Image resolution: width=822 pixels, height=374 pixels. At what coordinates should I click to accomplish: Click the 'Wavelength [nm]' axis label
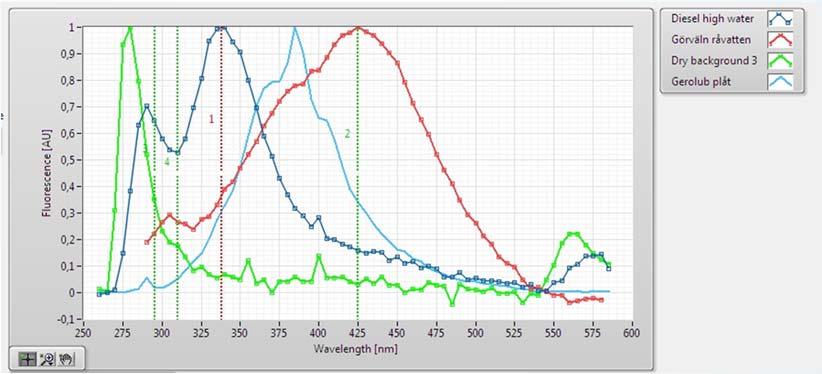355,348
